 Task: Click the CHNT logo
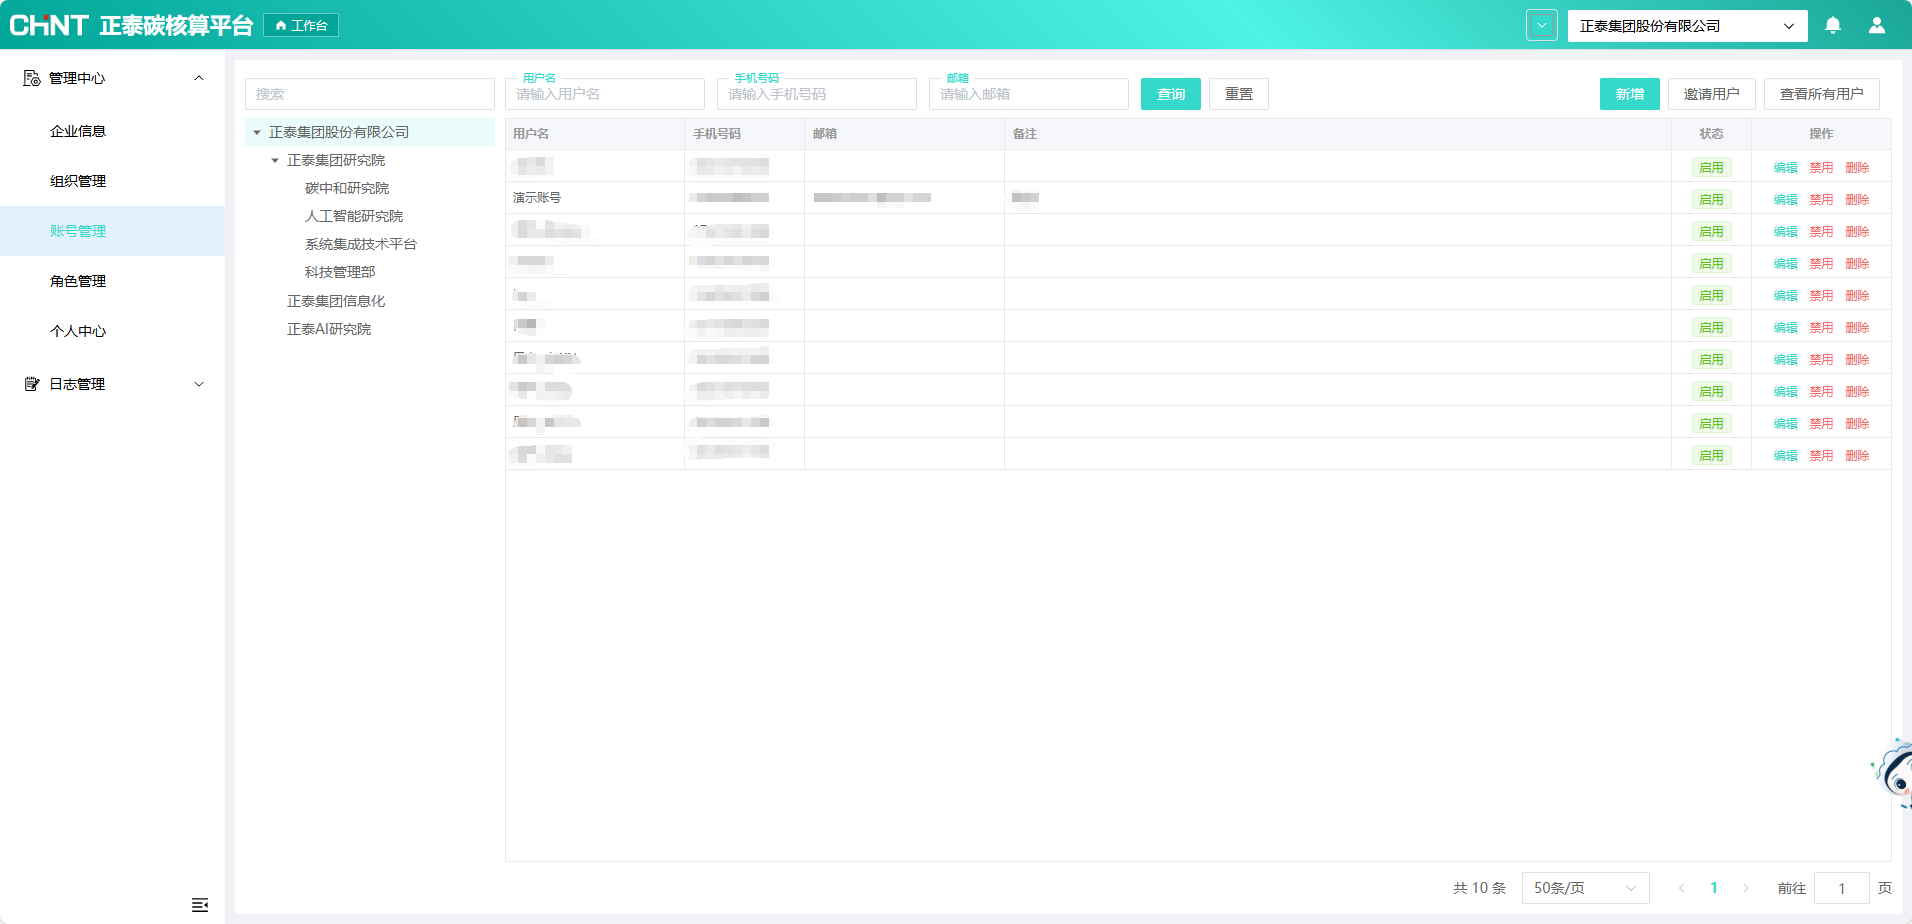(48, 25)
